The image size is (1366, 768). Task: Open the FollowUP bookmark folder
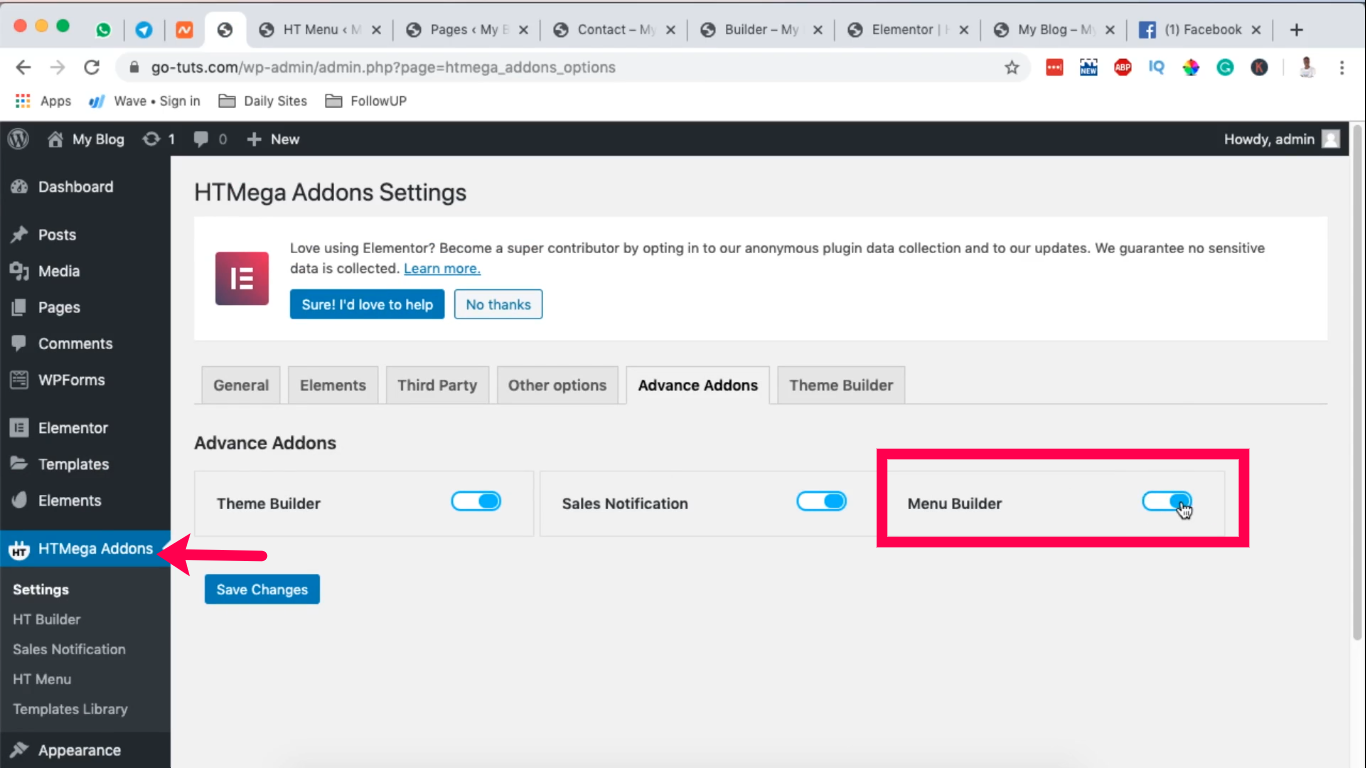tap(365, 101)
